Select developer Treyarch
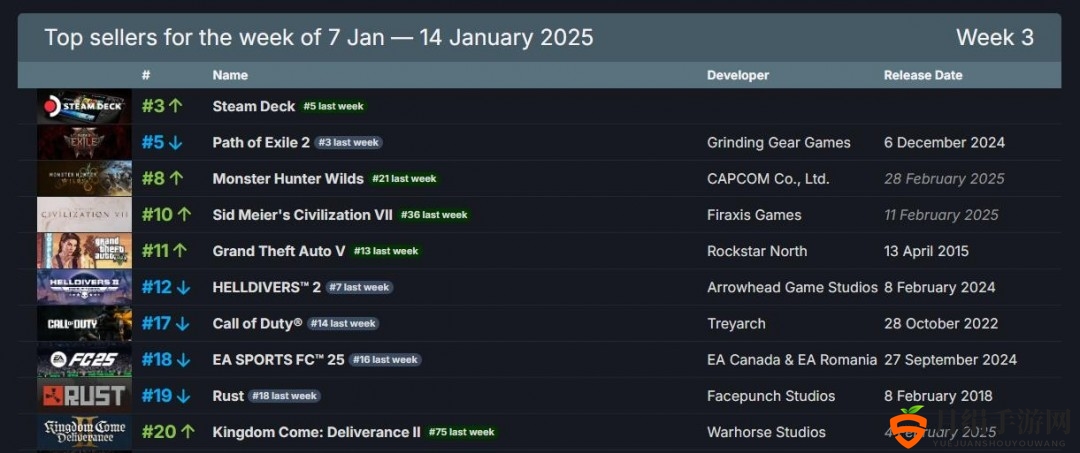Viewport: 1080px width, 453px height. coord(736,324)
